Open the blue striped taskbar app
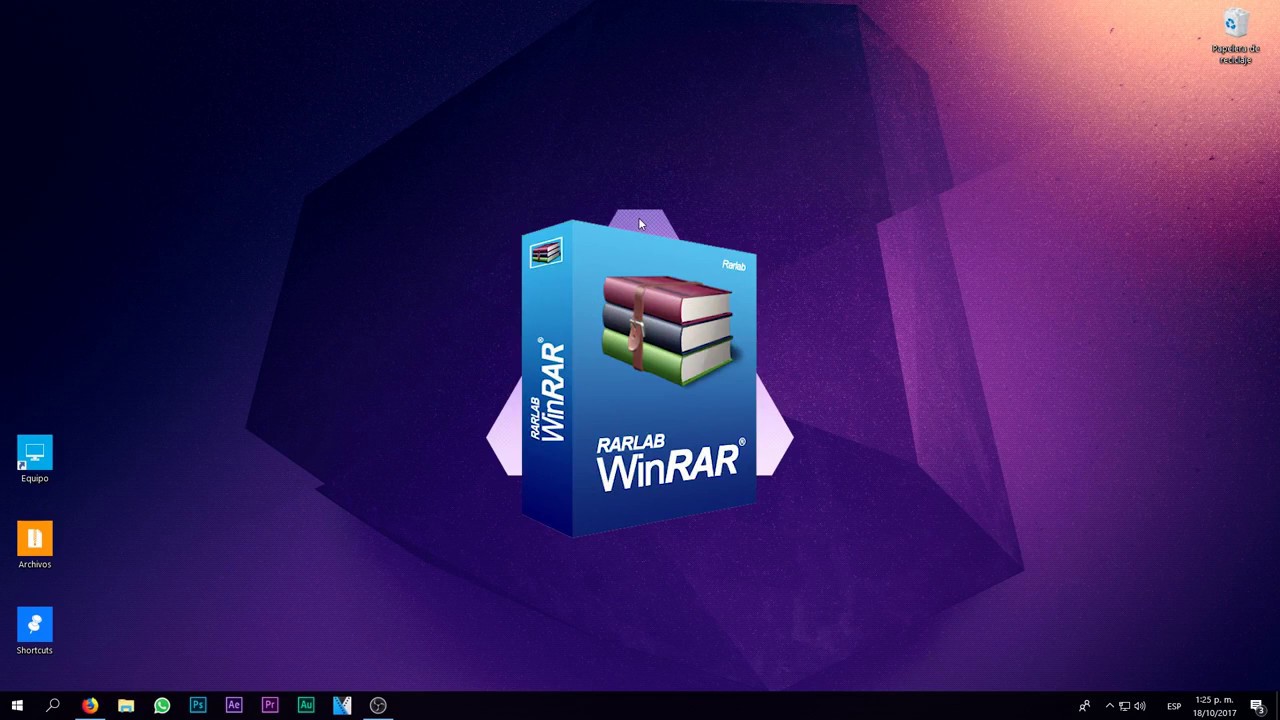Screen dimensions: 1280x720 tap(342, 706)
